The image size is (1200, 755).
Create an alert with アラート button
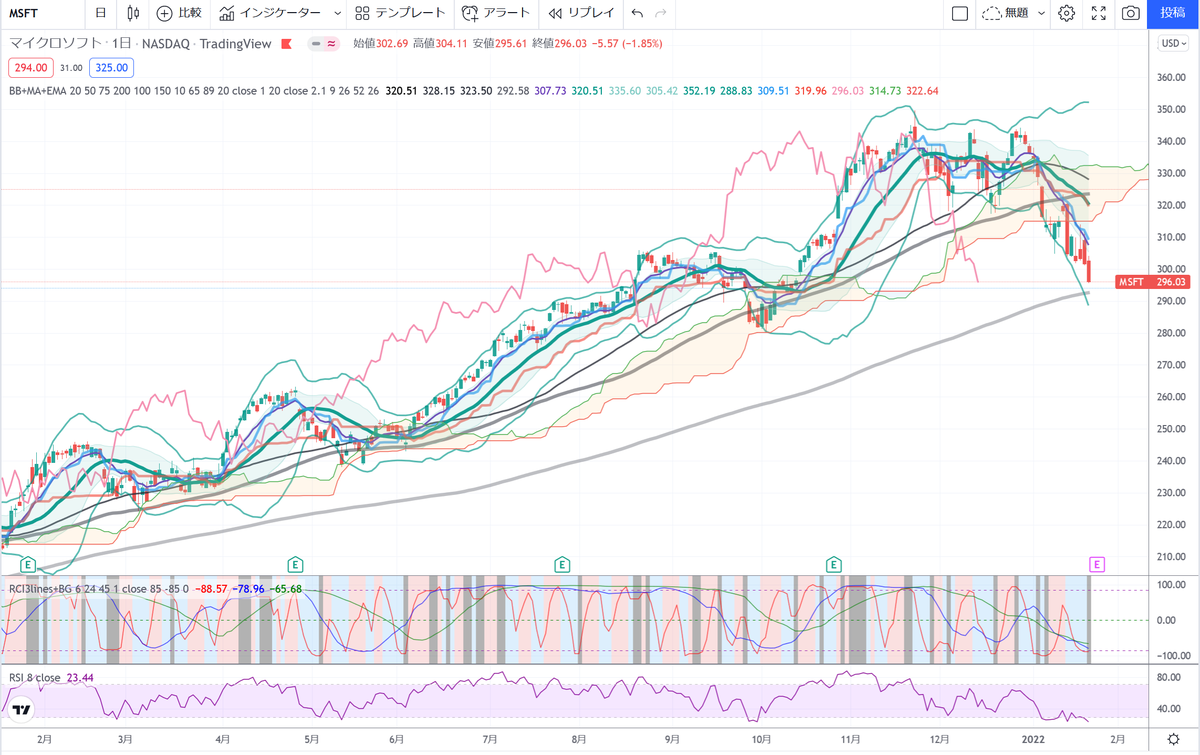click(x=496, y=13)
